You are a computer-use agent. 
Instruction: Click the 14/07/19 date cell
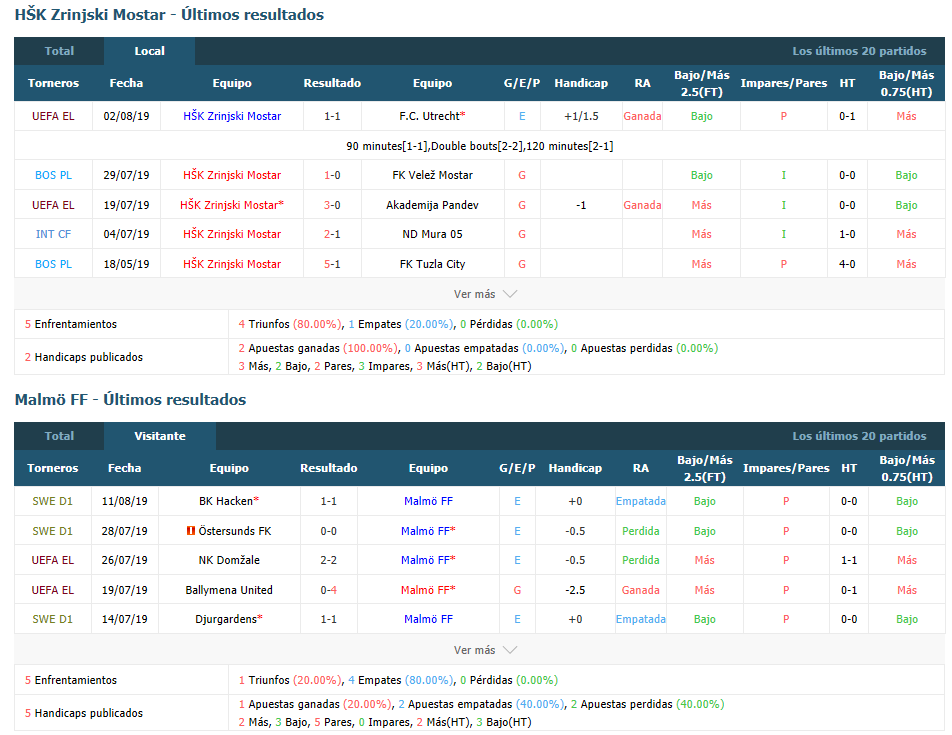pos(124,619)
